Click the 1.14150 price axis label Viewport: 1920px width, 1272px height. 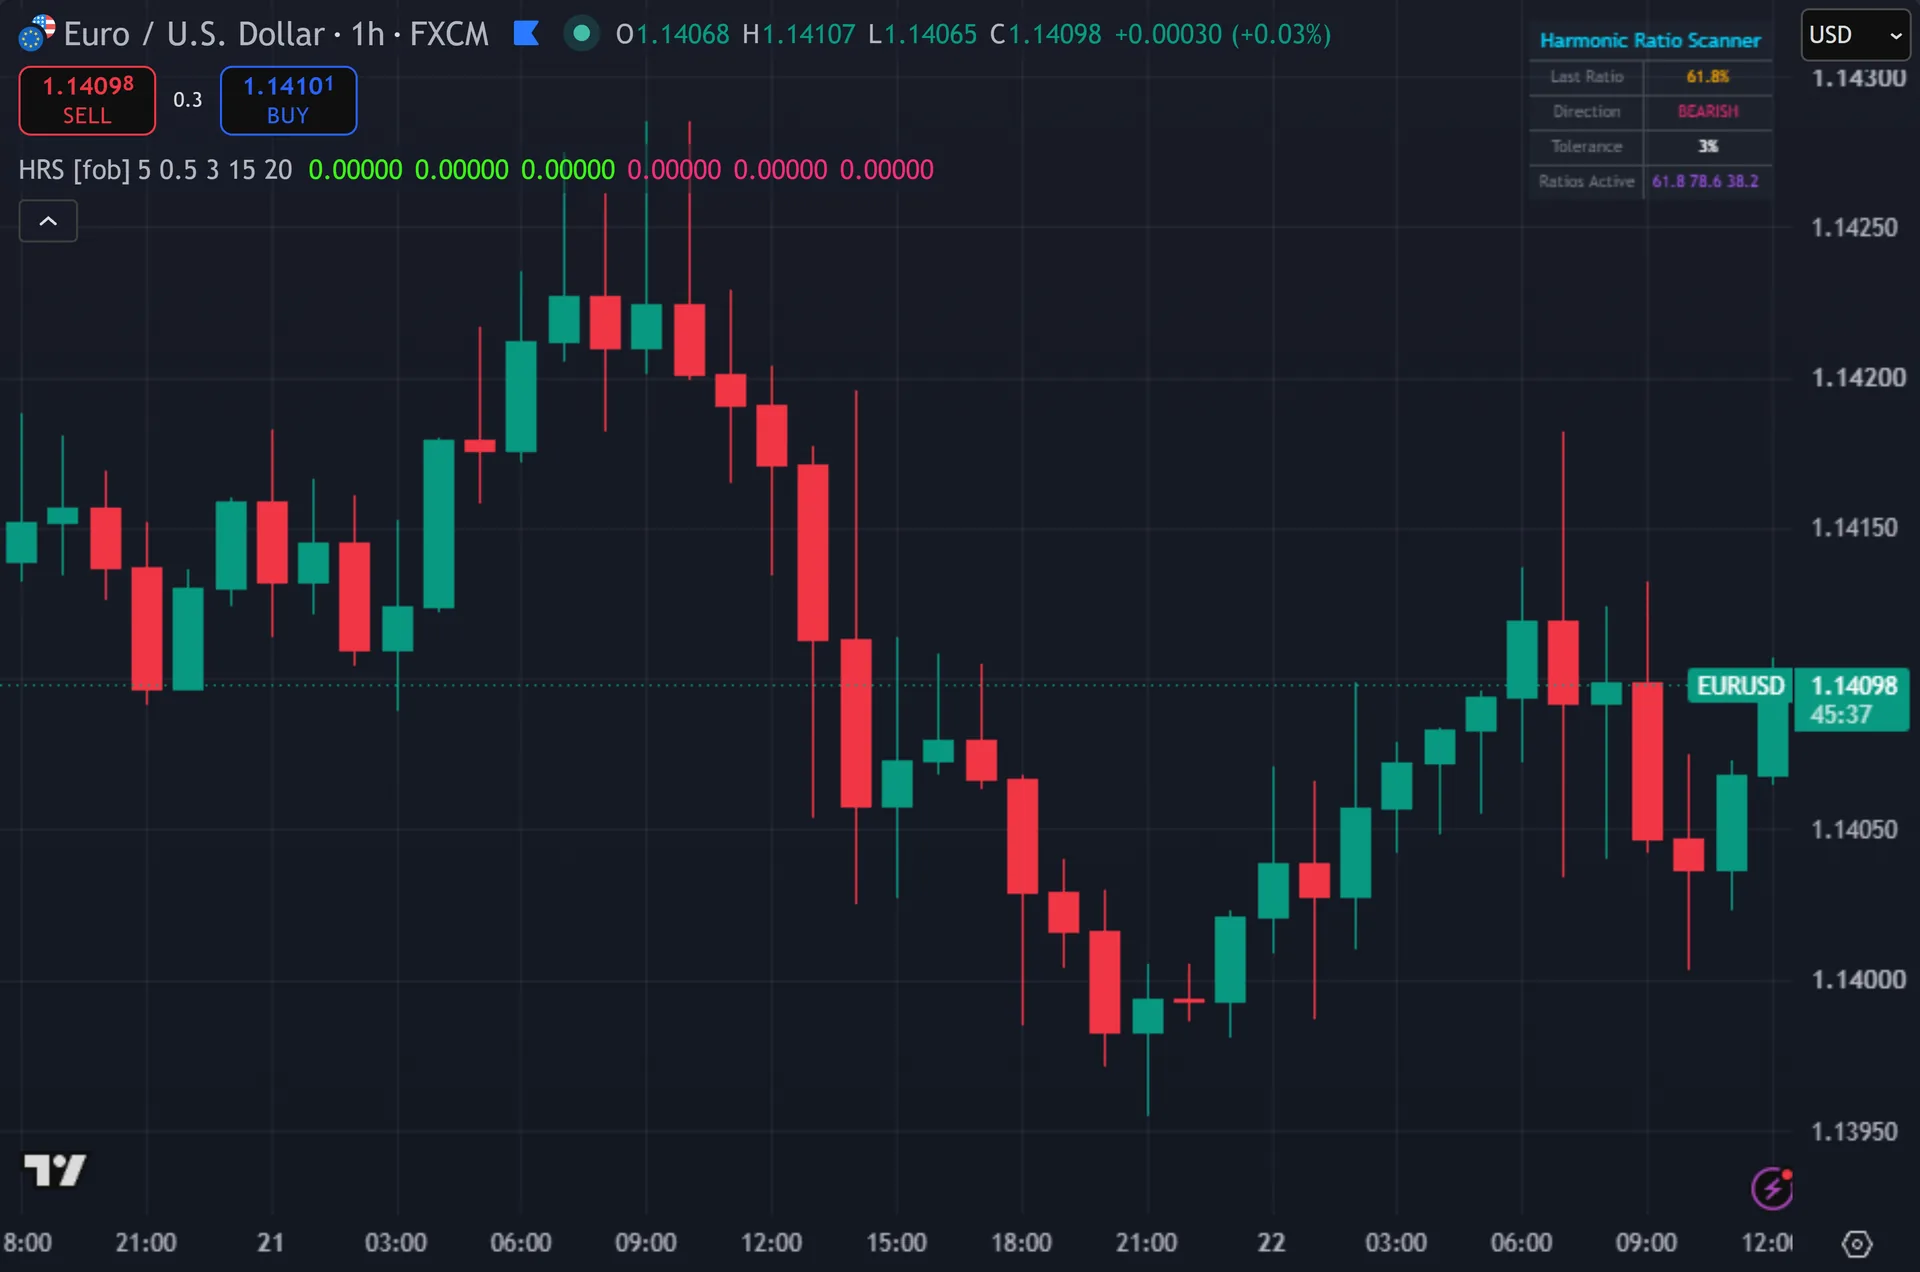click(x=1854, y=528)
